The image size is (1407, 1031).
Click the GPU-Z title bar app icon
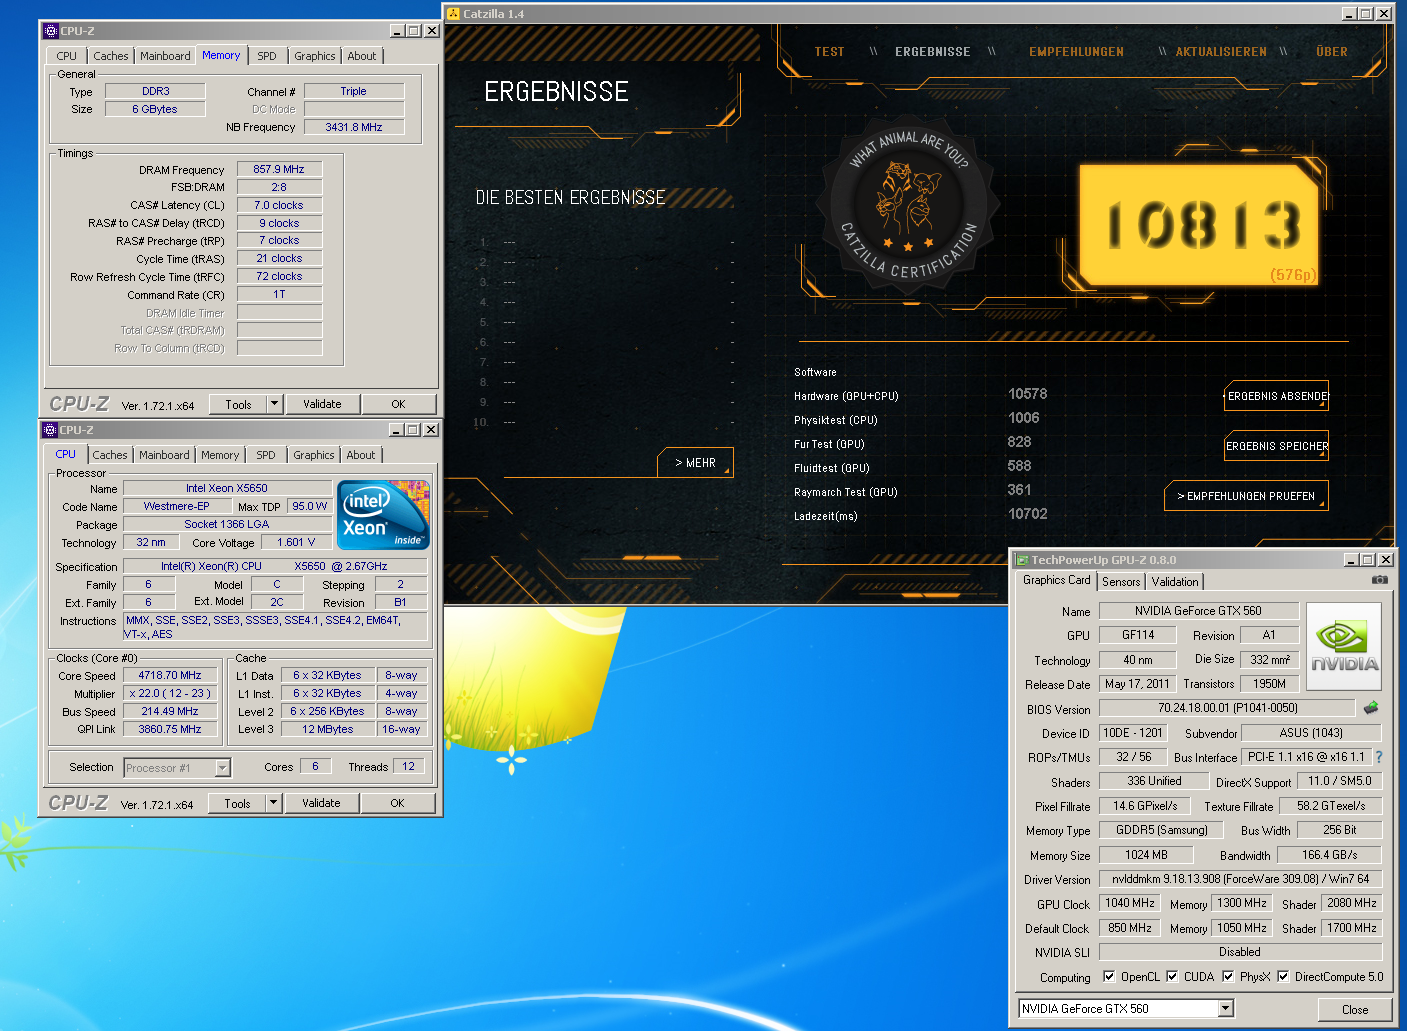[x=1021, y=560]
